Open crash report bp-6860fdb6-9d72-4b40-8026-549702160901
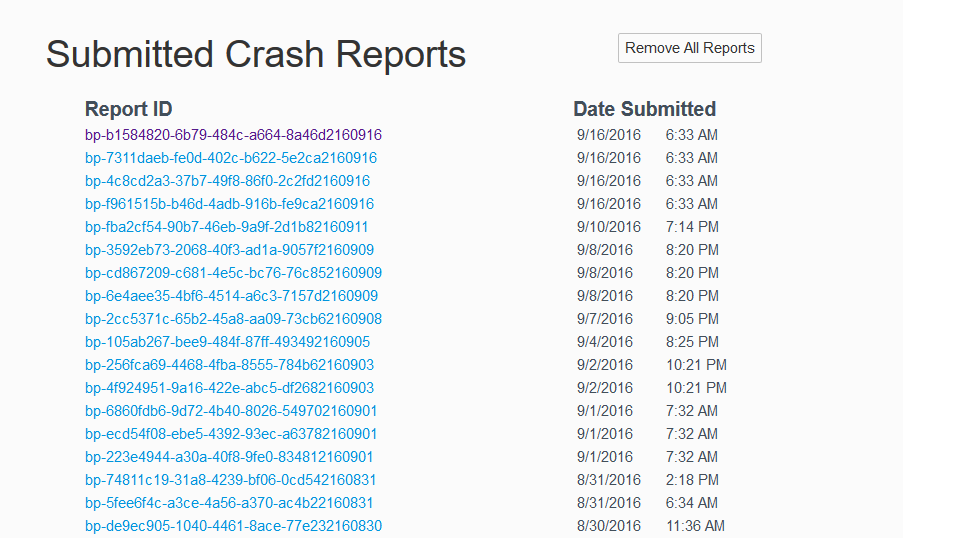 (x=231, y=411)
